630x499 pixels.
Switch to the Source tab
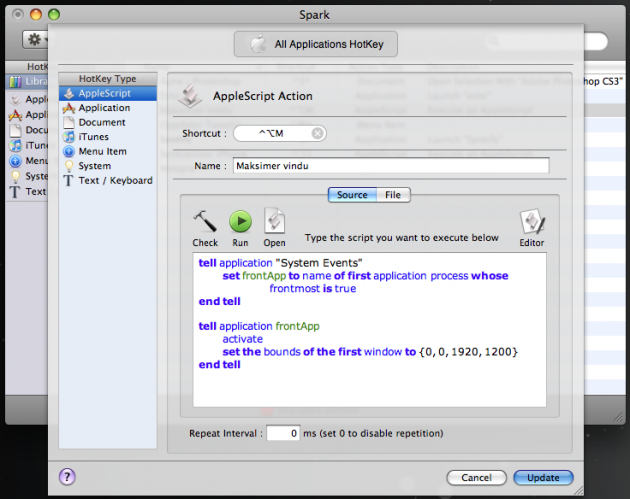pyautogui.click(x=352, y=195)
